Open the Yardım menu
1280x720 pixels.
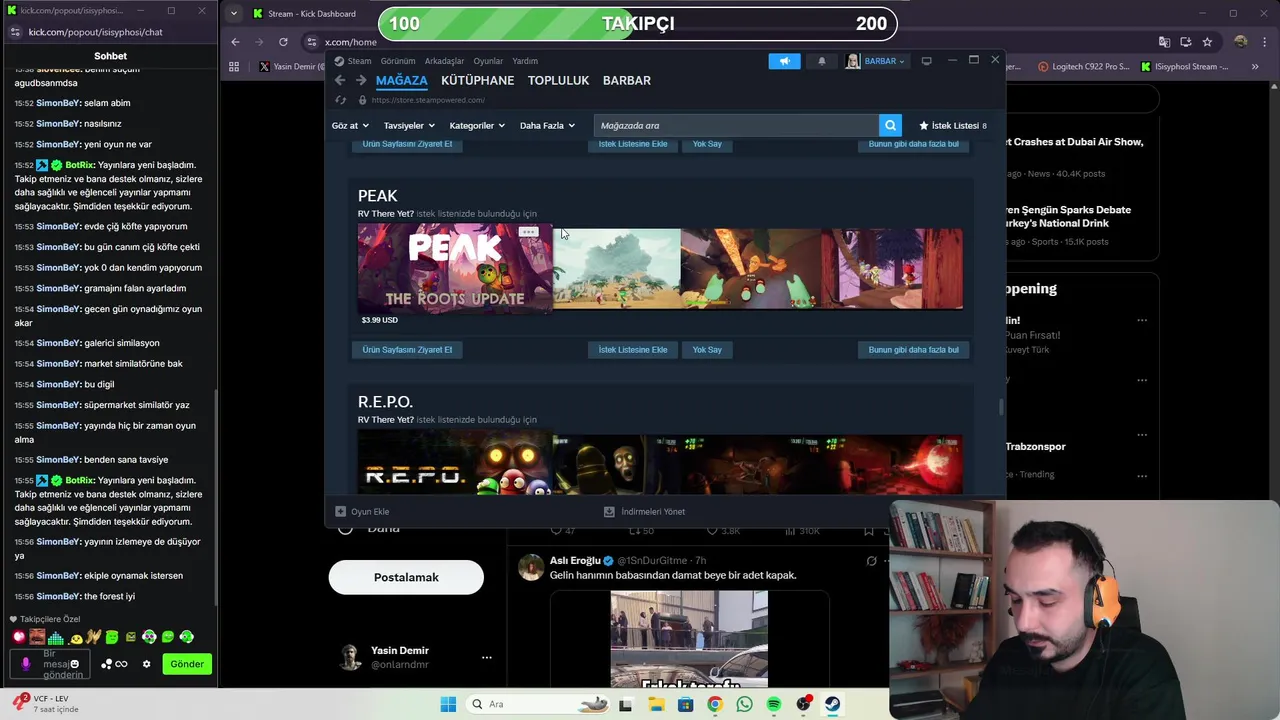525,61
